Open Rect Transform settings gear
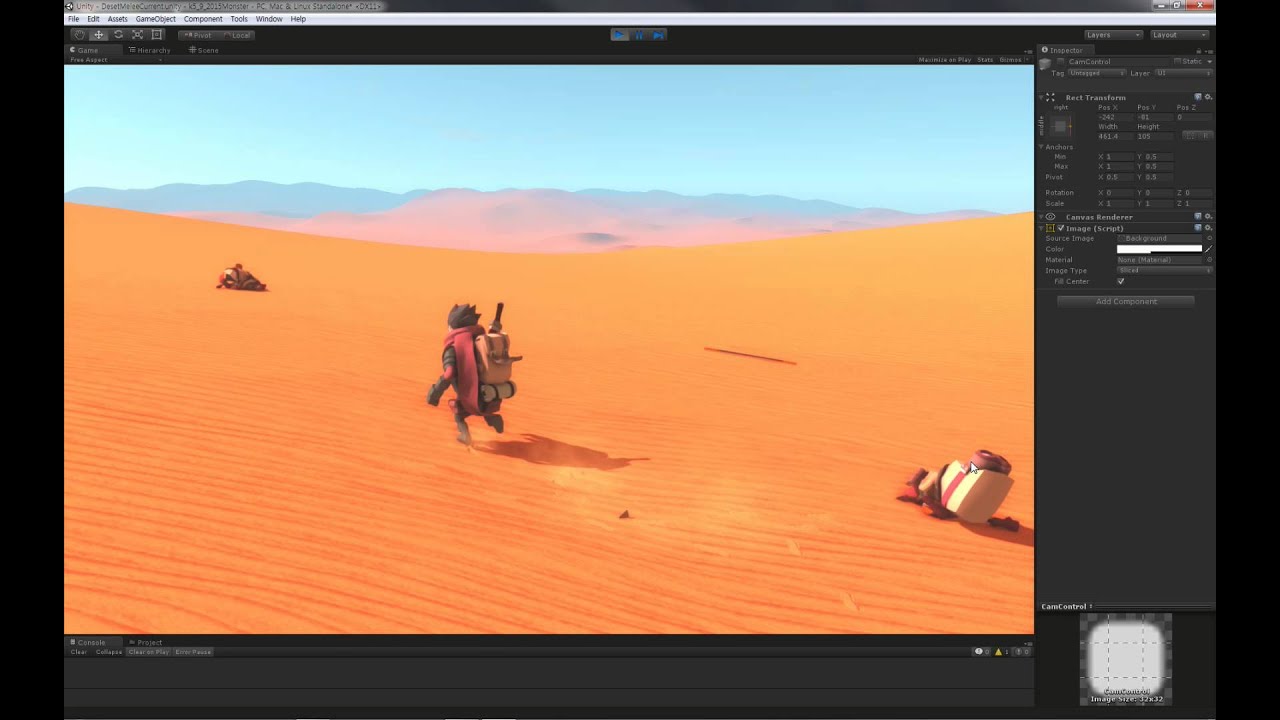This screenshot has width=1280, height=720. [1208, 98]
